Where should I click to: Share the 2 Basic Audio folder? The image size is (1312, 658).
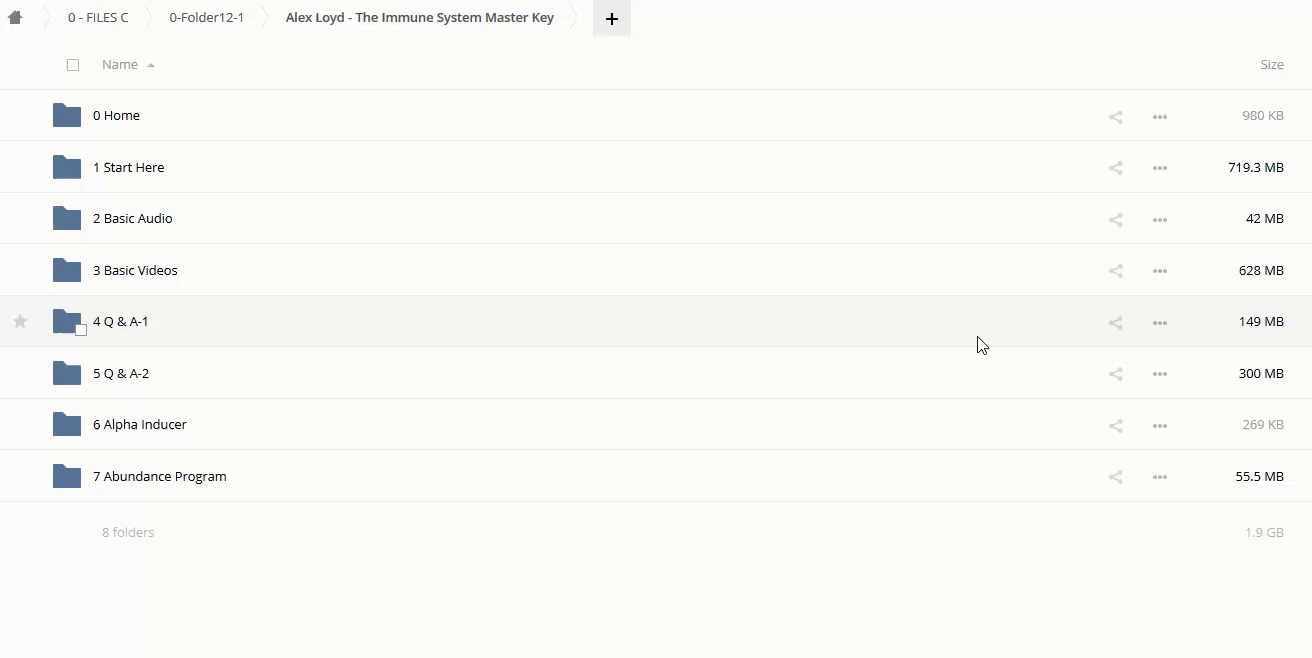click(1115, 220)
